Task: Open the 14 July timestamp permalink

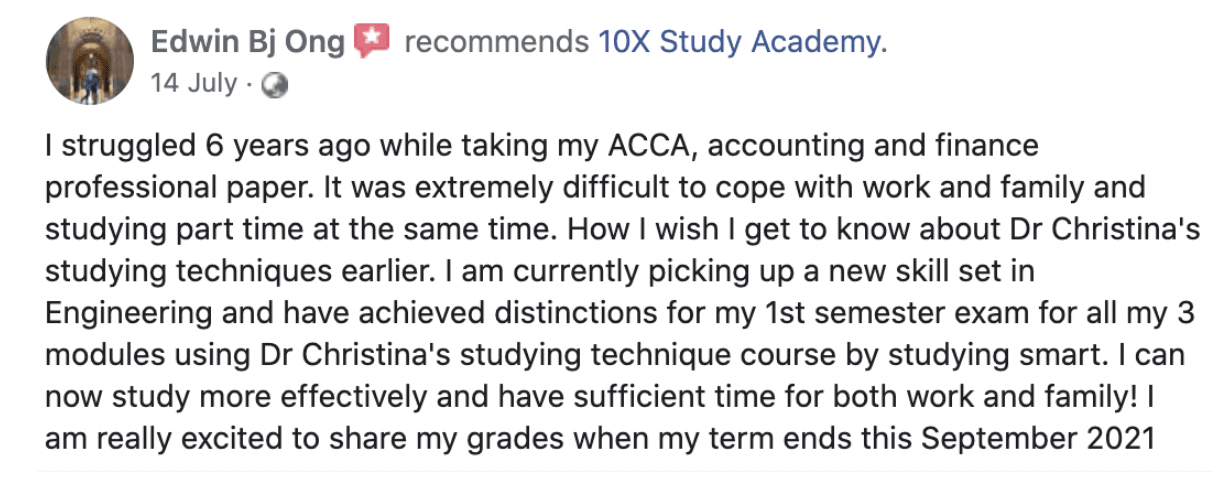Action: [194, 83]
